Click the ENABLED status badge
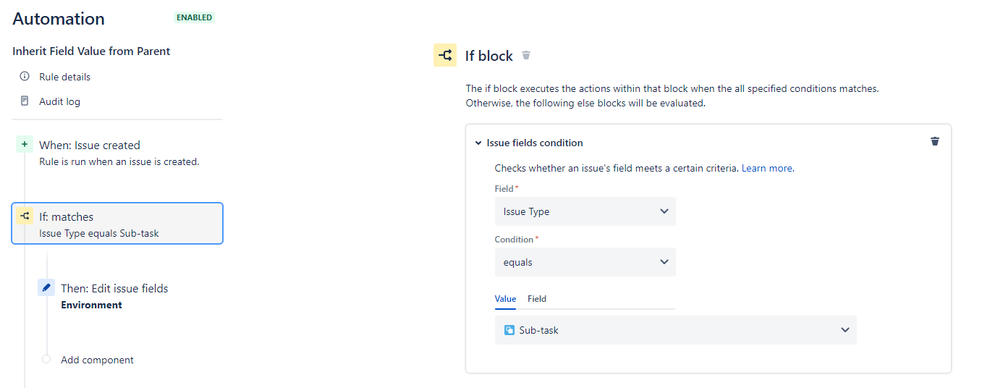 [x=194, y=18]
